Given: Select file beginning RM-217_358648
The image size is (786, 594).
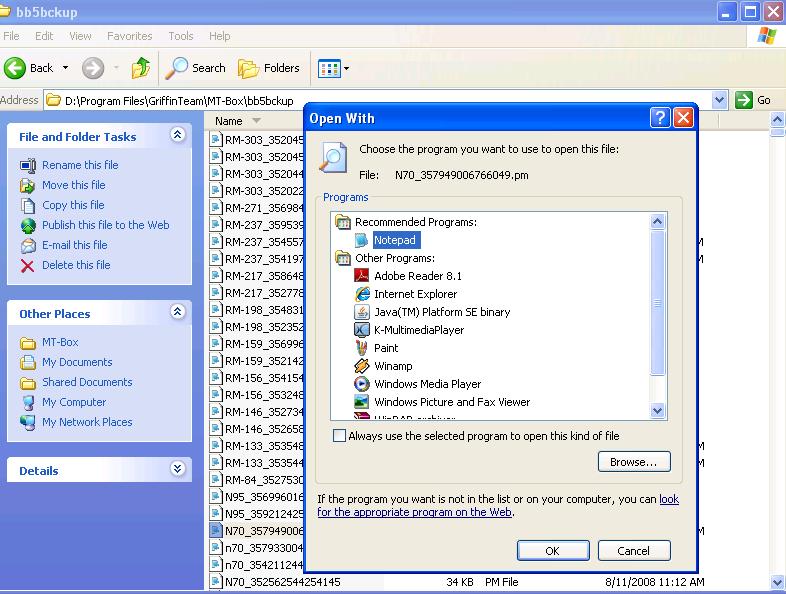Looking at the screenshot, I should tap(264, 276).
